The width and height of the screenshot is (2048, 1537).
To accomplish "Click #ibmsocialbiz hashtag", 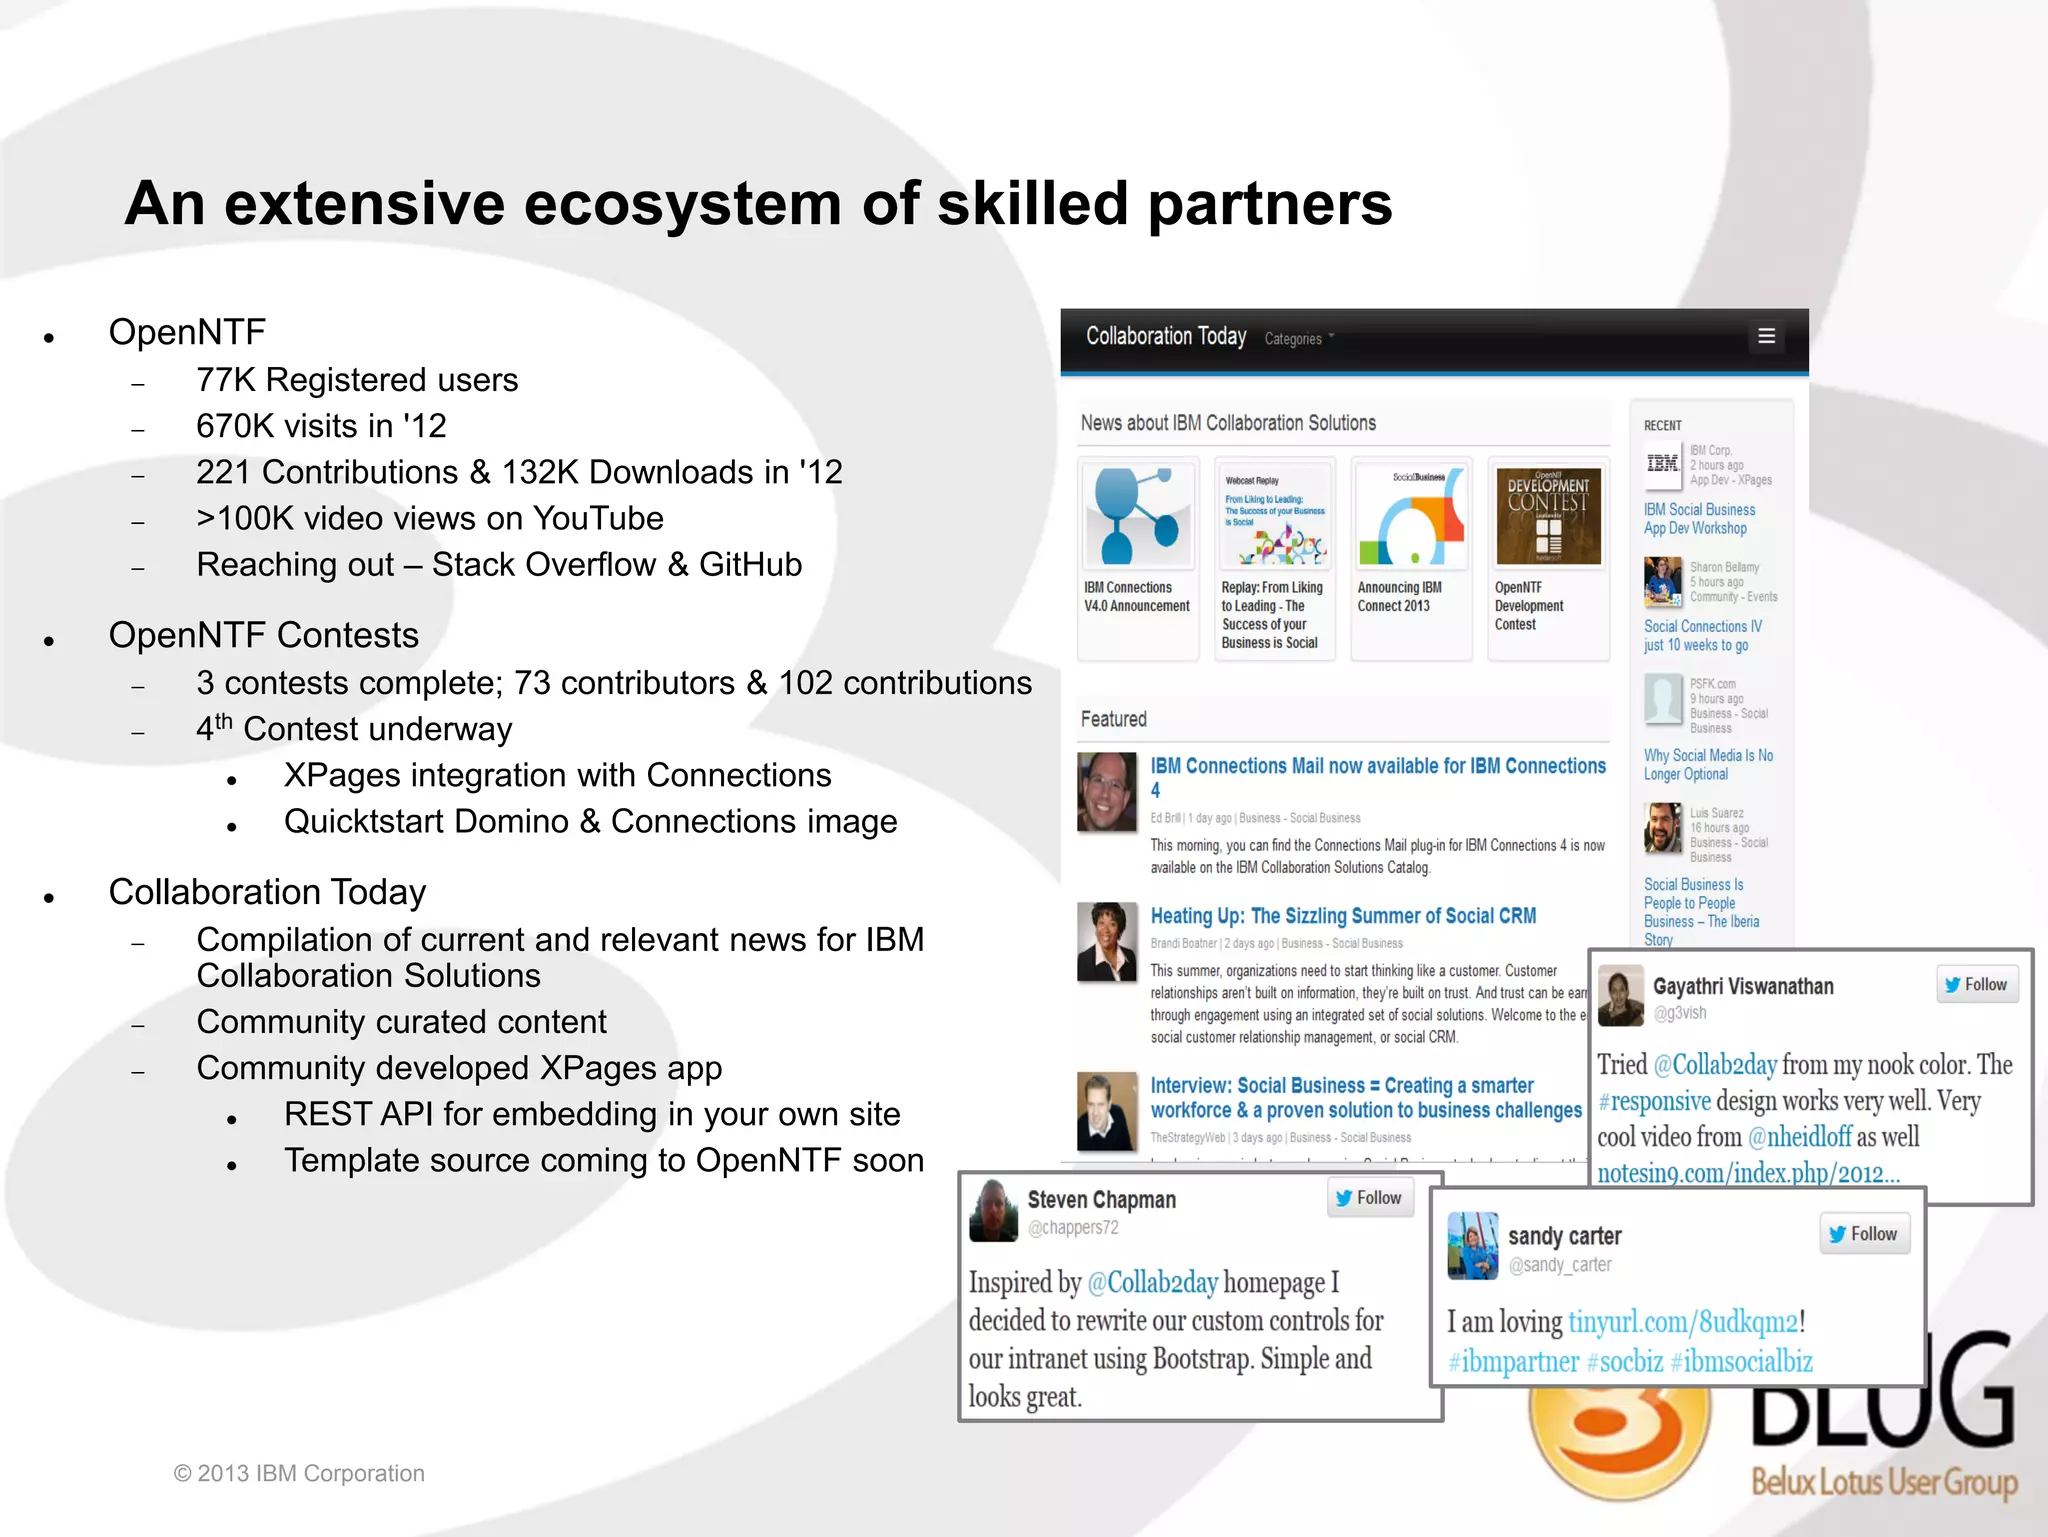I will [x=1741, y=1362].
